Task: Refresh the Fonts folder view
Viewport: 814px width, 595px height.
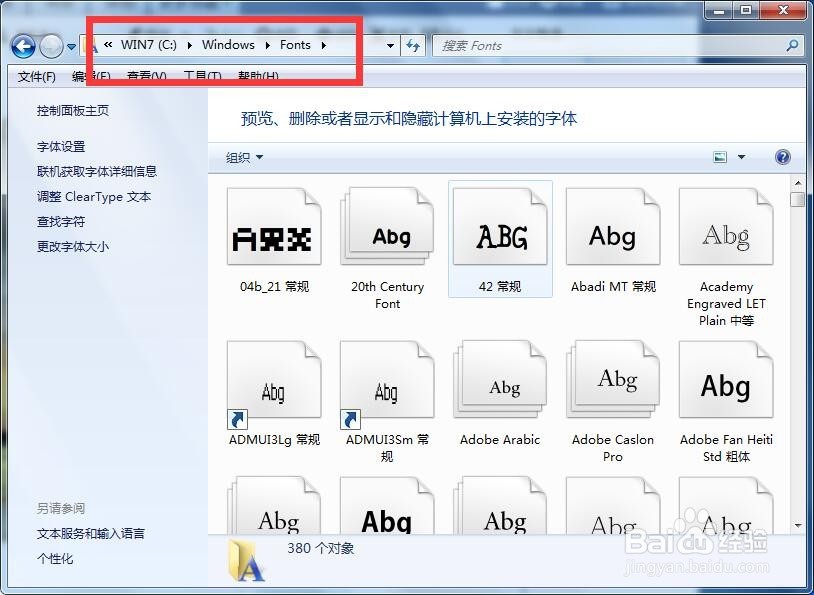Action: tap(413, 46)
